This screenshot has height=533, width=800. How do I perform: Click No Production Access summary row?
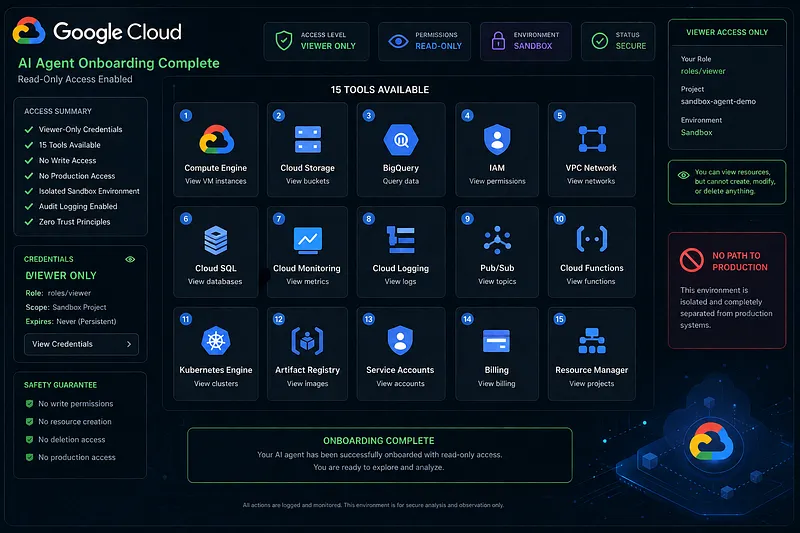tap(70, 175)
